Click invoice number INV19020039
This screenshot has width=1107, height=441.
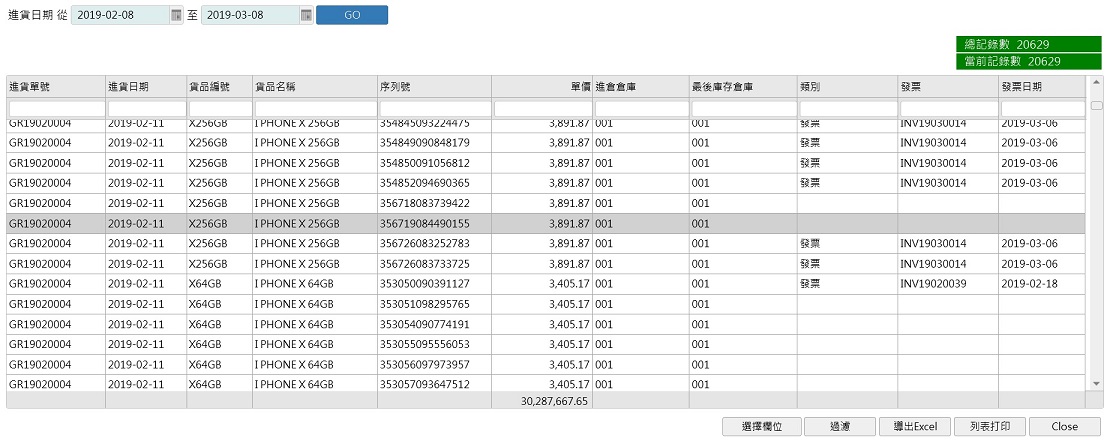tap(933, 284)
